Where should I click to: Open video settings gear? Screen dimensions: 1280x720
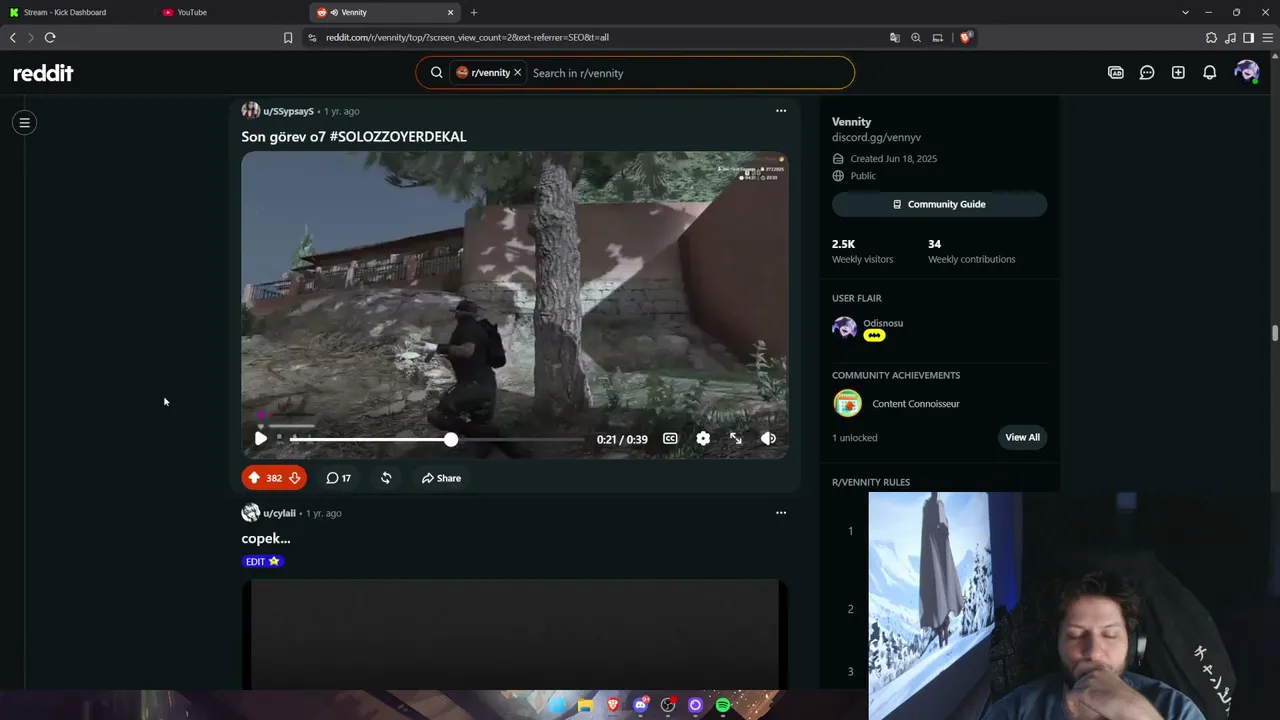[x=703, y=439]
